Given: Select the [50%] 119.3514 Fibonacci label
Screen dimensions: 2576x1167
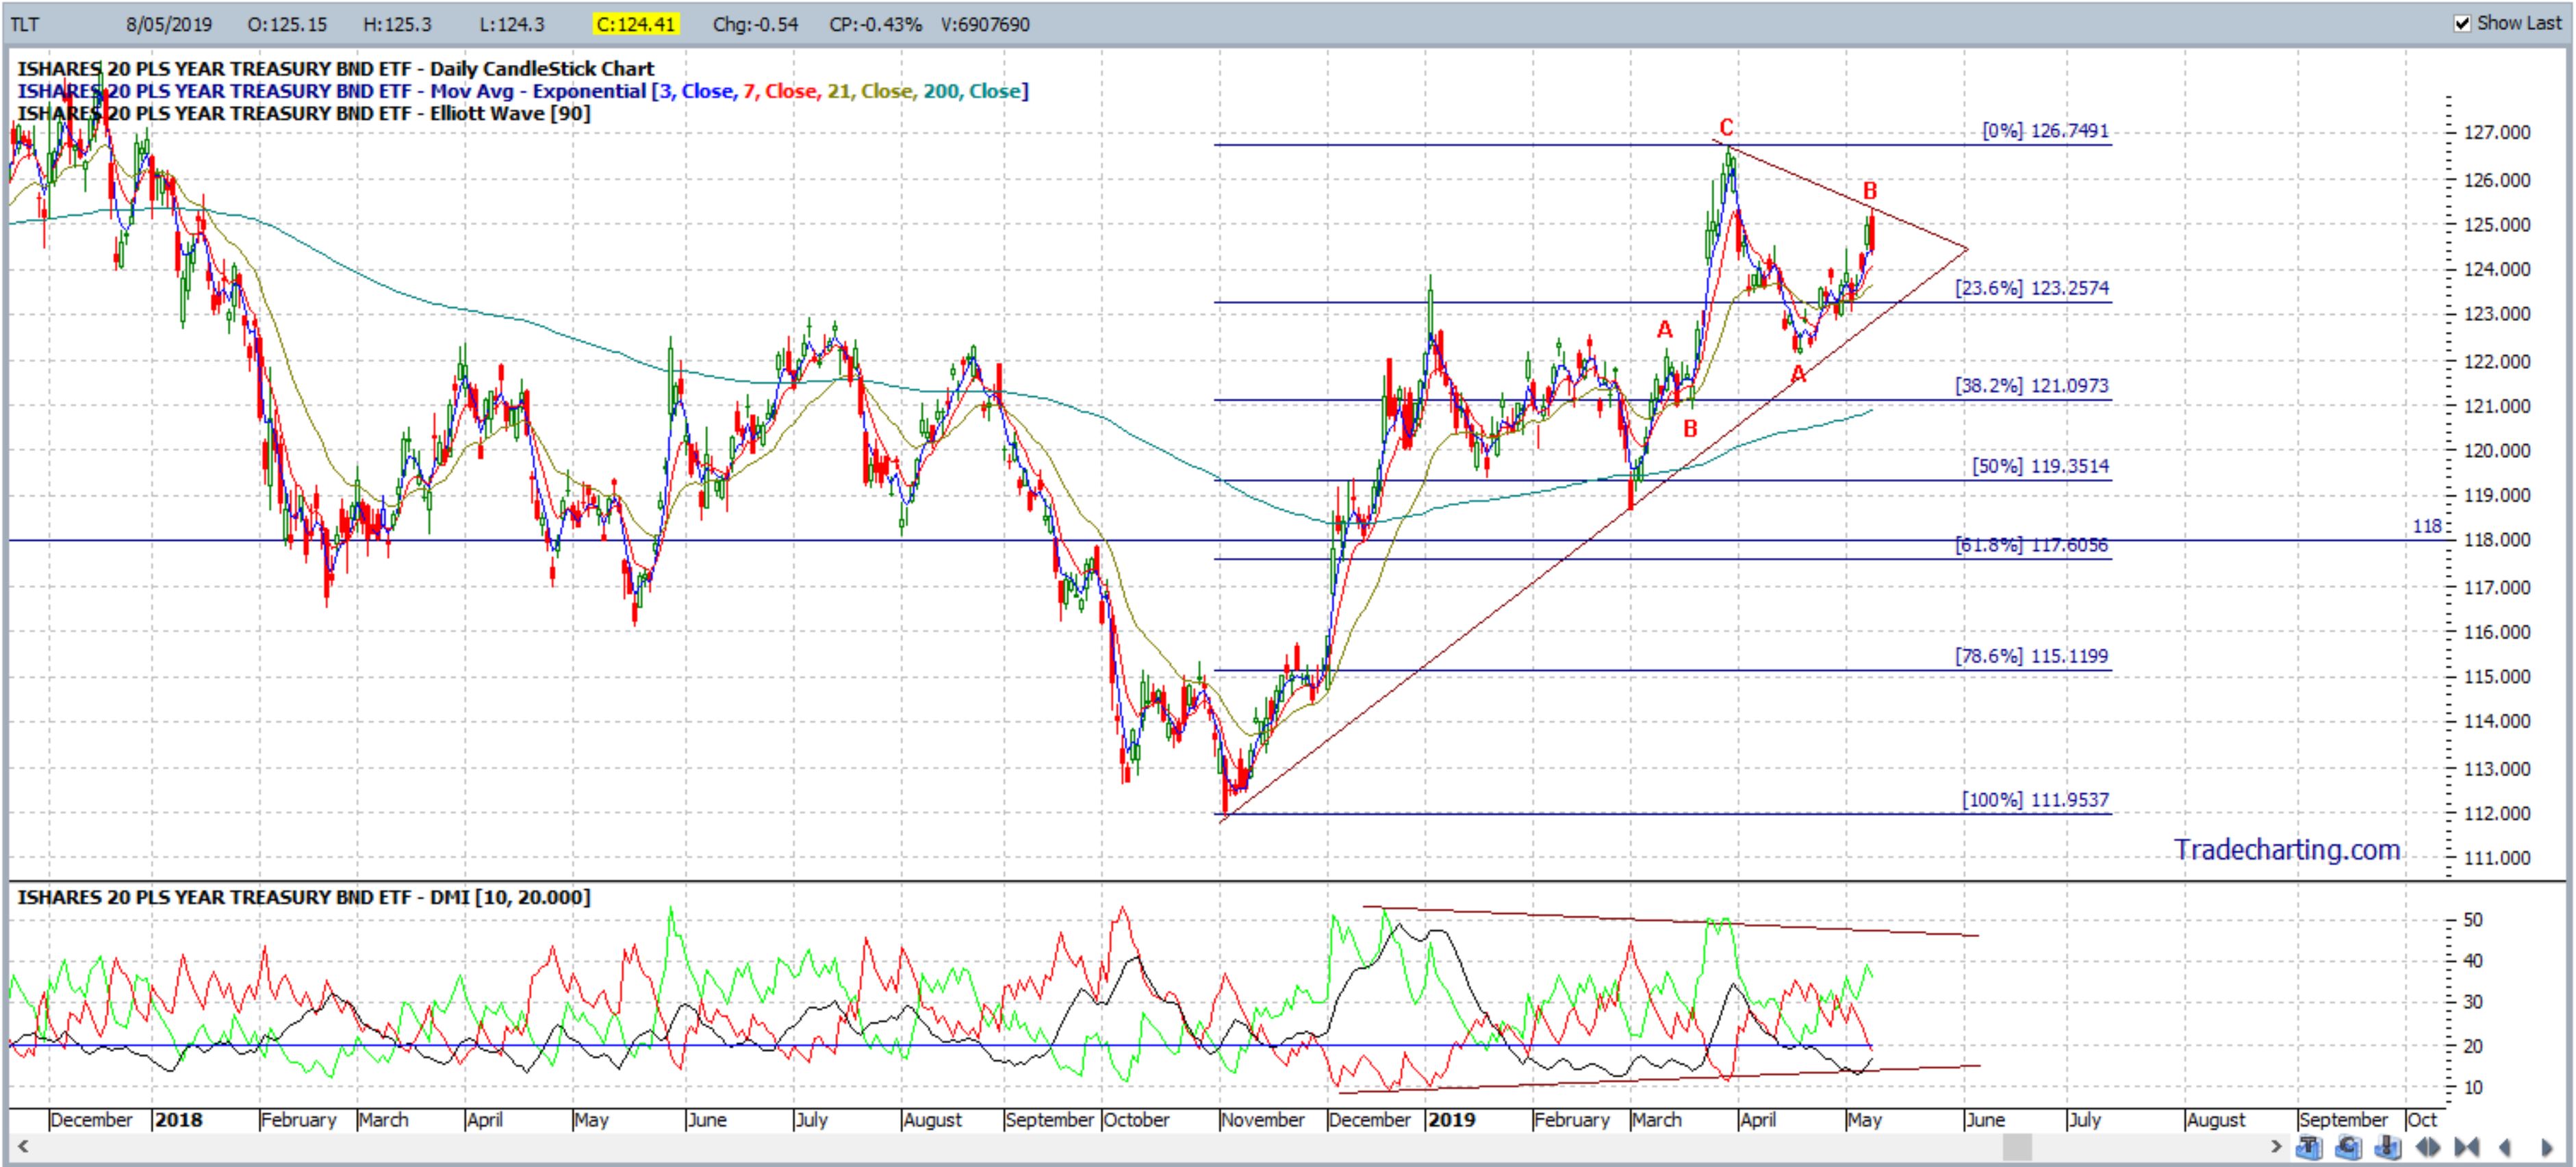Looking at the screenshot, I should [2040, 466].
